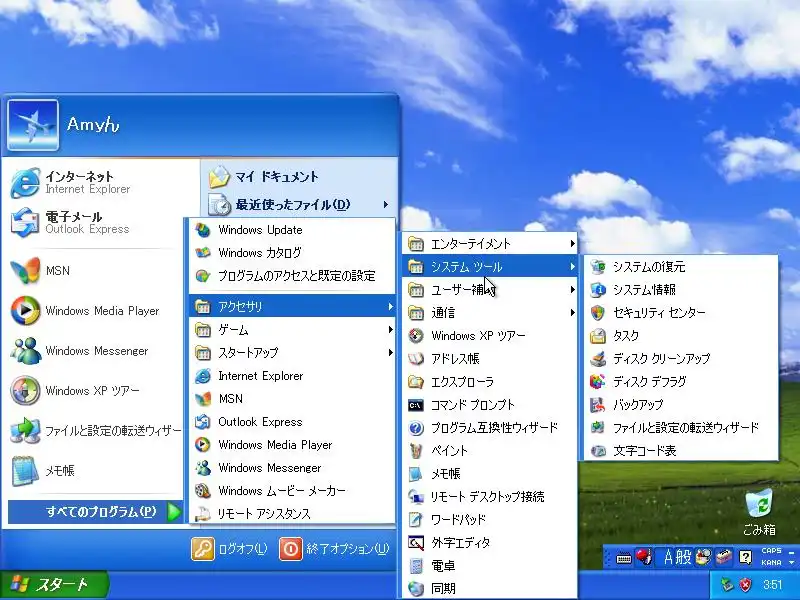Image resolution: width=800 pixels, height=600 pixels.
Task: Open IME tools toolbox icon on language bar
Action: pyautogui.click(x=724, y=557)
